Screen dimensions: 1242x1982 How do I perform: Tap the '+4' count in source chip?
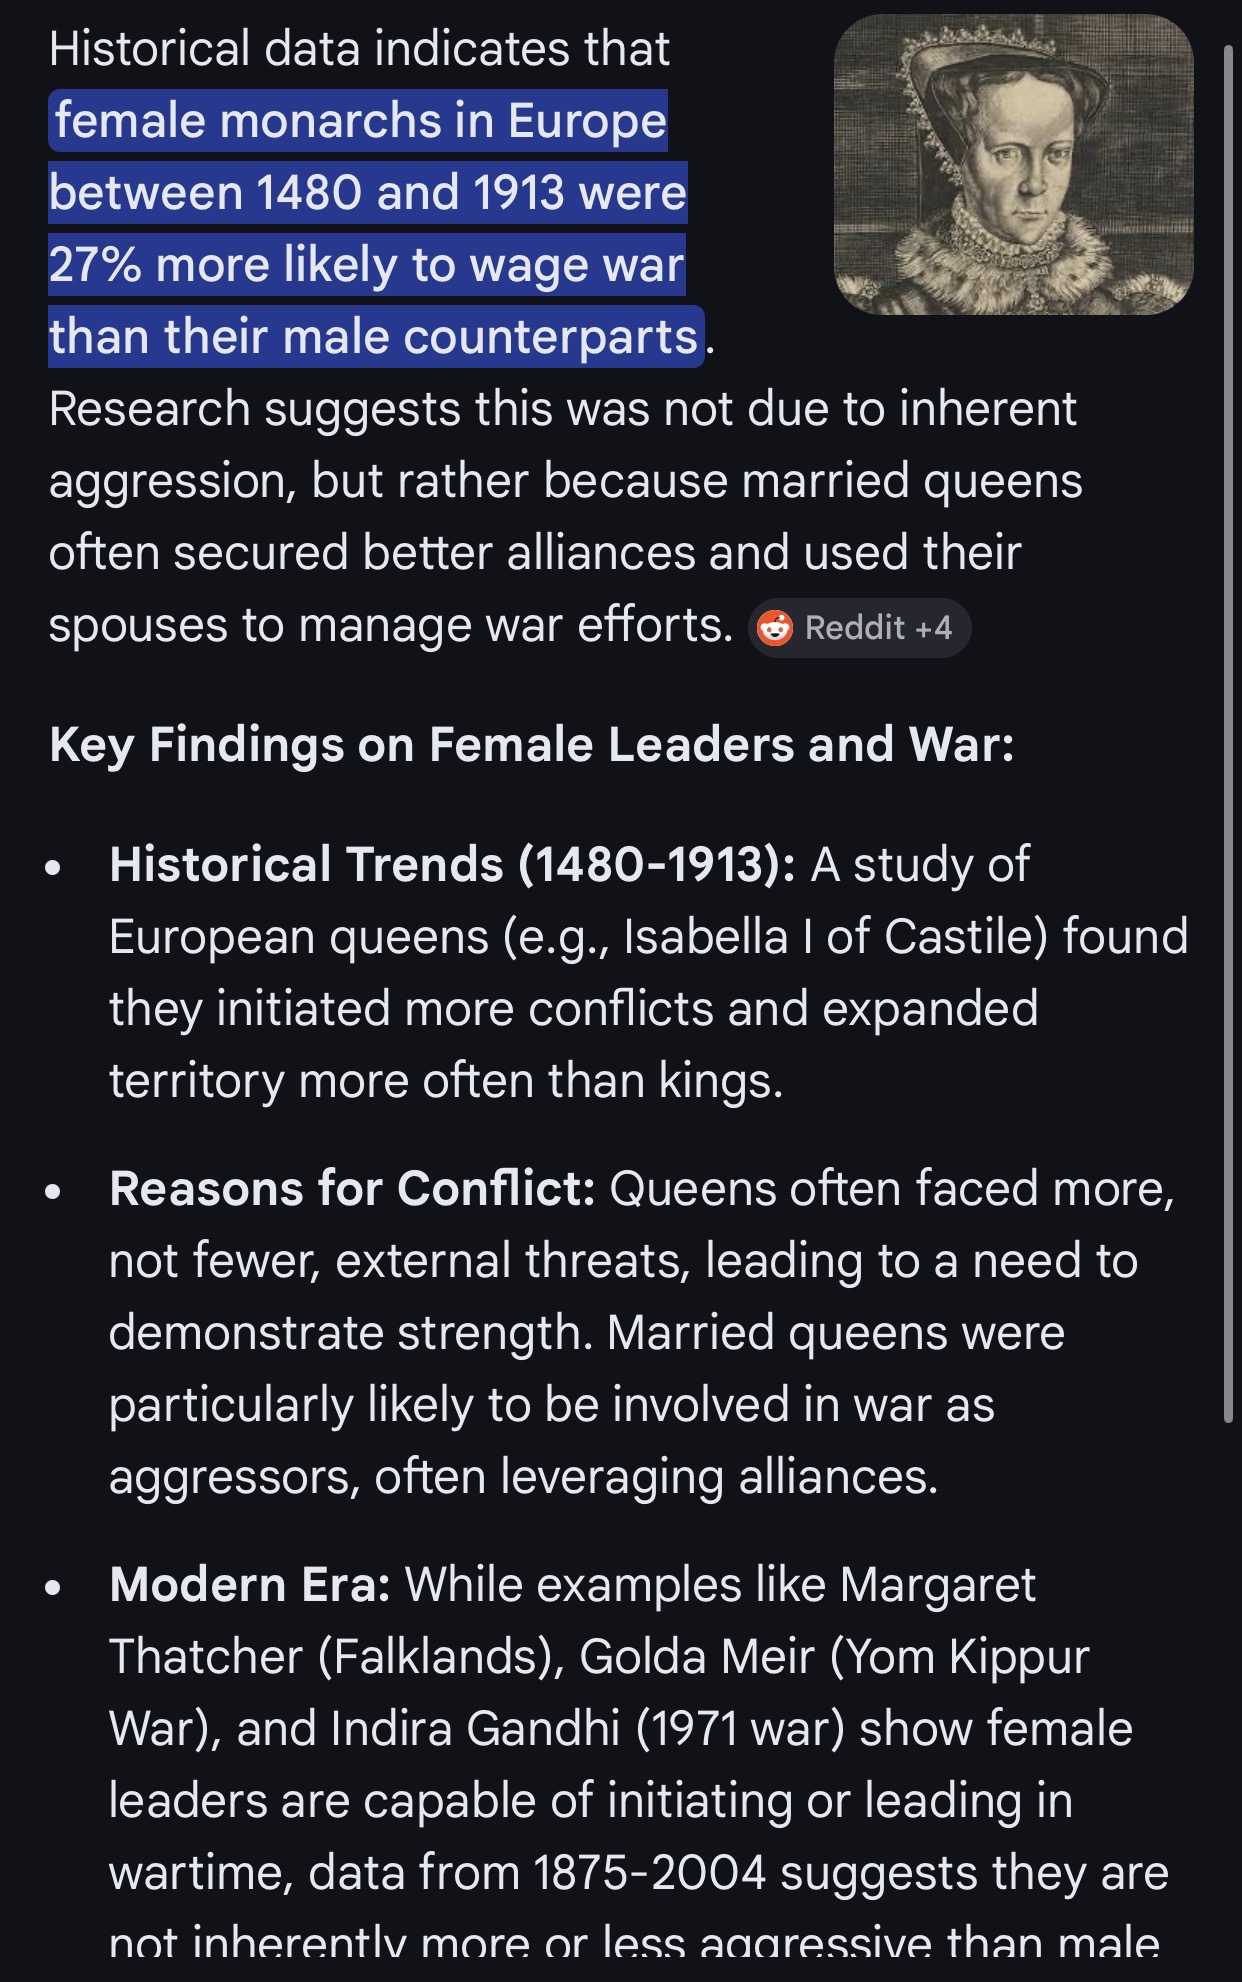click(x=933, y=628)
